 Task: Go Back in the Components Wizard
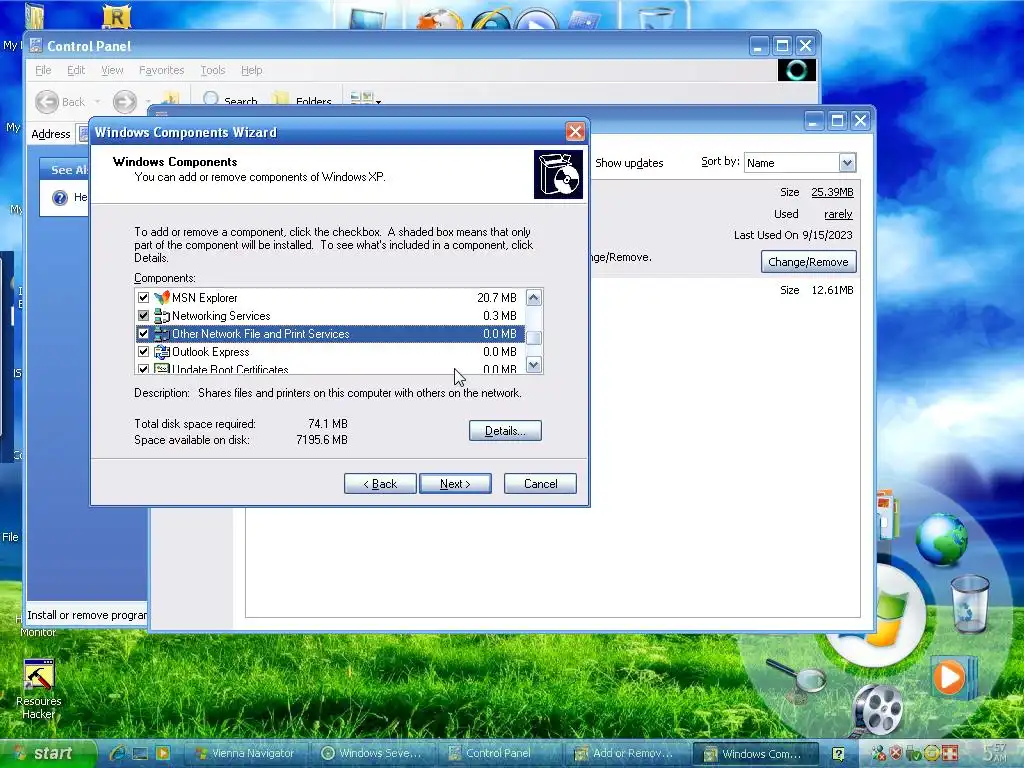pyautogui.click(x=380, y=484)
